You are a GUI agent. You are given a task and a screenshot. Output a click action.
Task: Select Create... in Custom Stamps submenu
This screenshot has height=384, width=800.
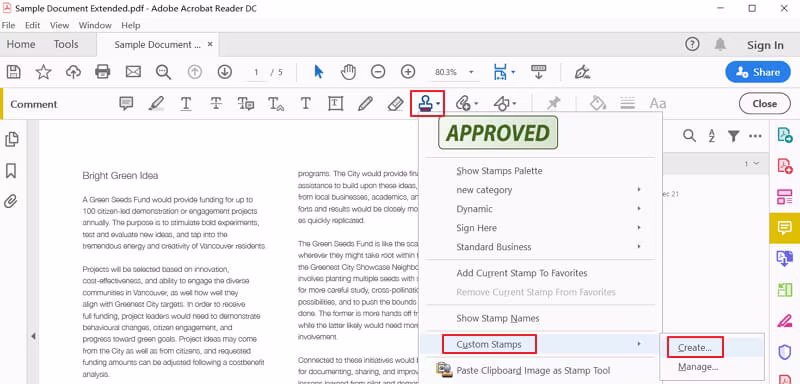coord(695,348)
